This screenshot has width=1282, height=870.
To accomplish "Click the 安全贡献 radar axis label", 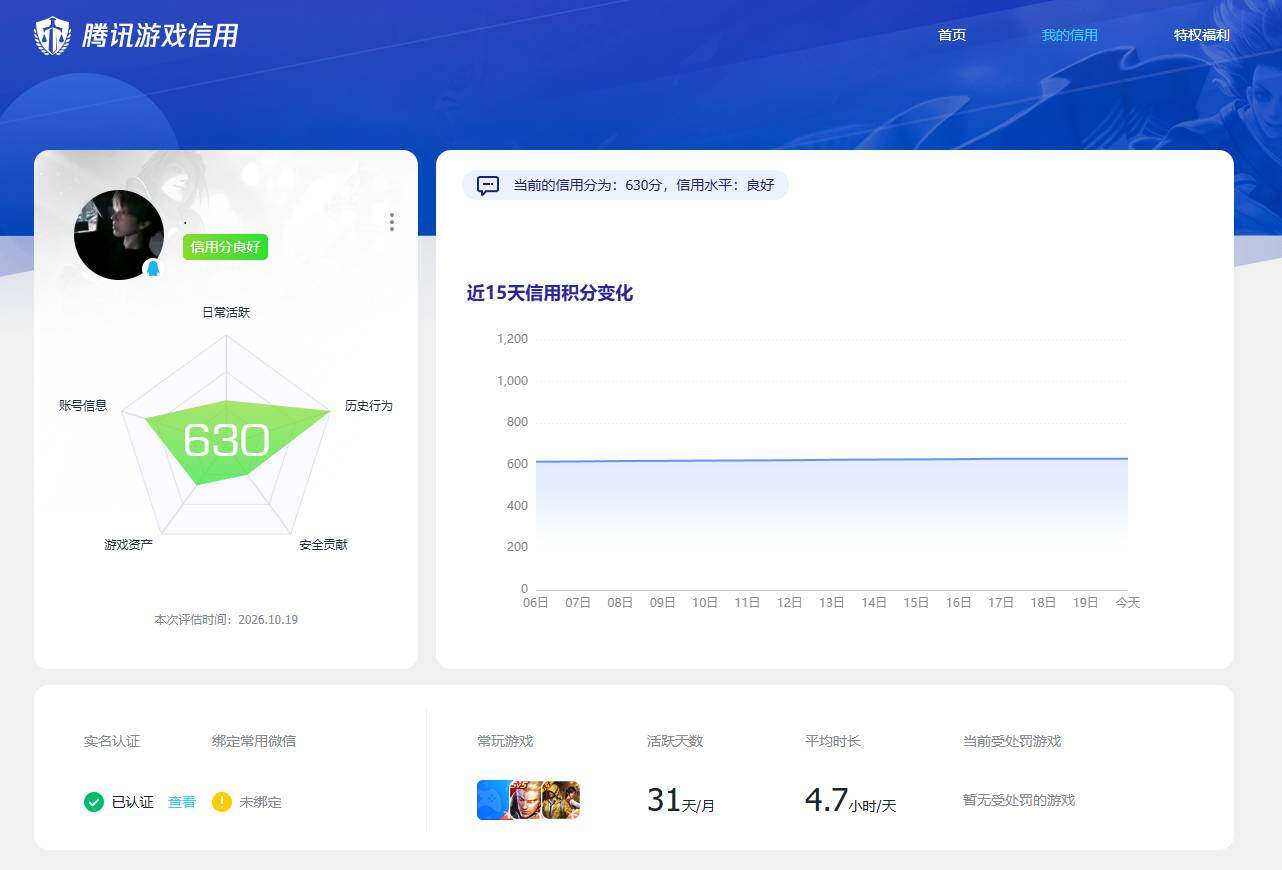I will click(324, 545).
